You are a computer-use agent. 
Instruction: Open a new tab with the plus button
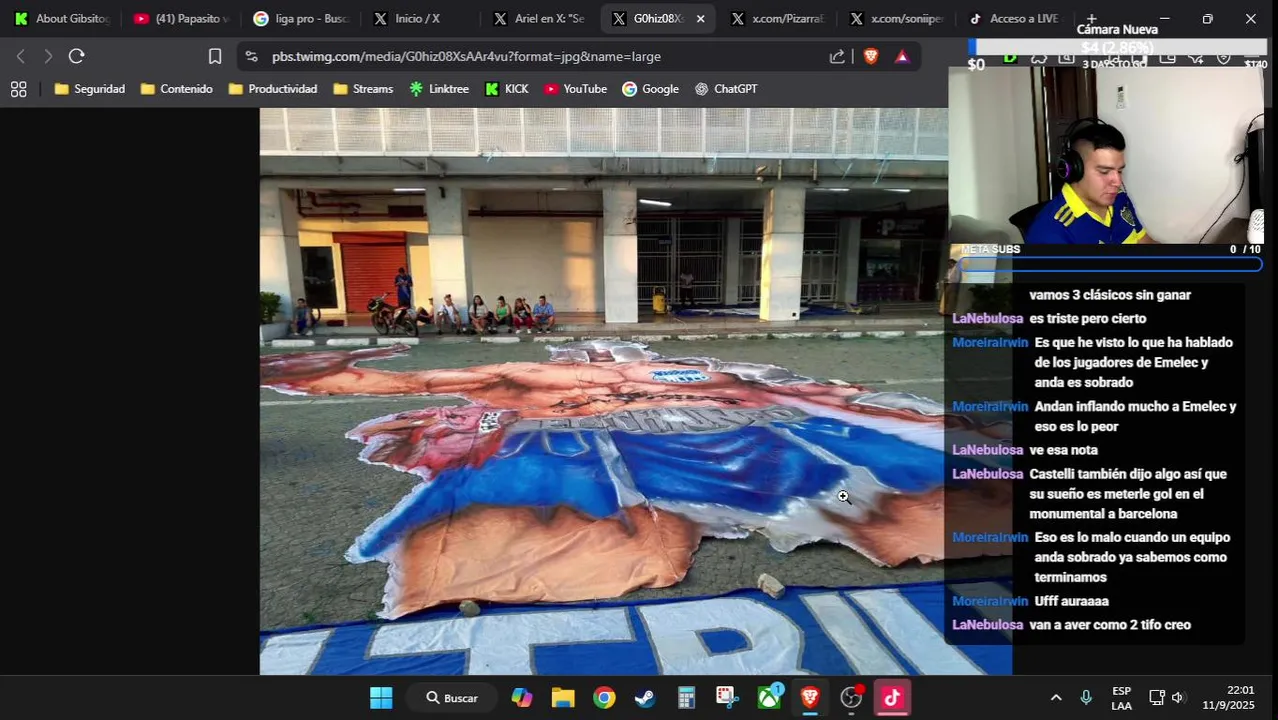coord(1091,18)
